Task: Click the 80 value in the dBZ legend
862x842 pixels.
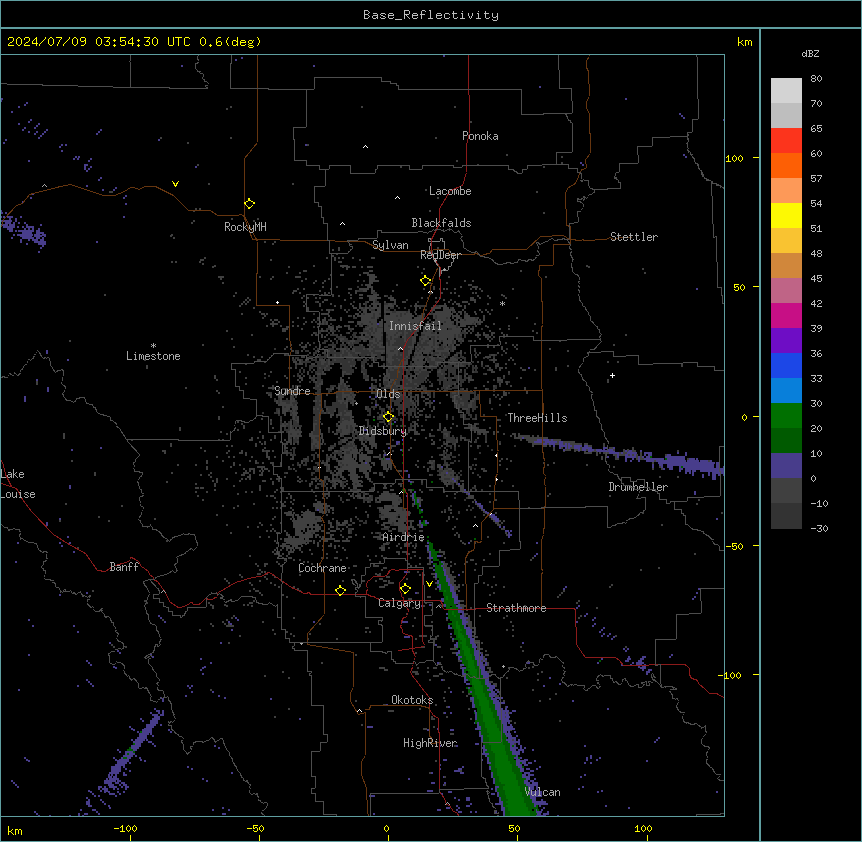Action: click(816, 79)
